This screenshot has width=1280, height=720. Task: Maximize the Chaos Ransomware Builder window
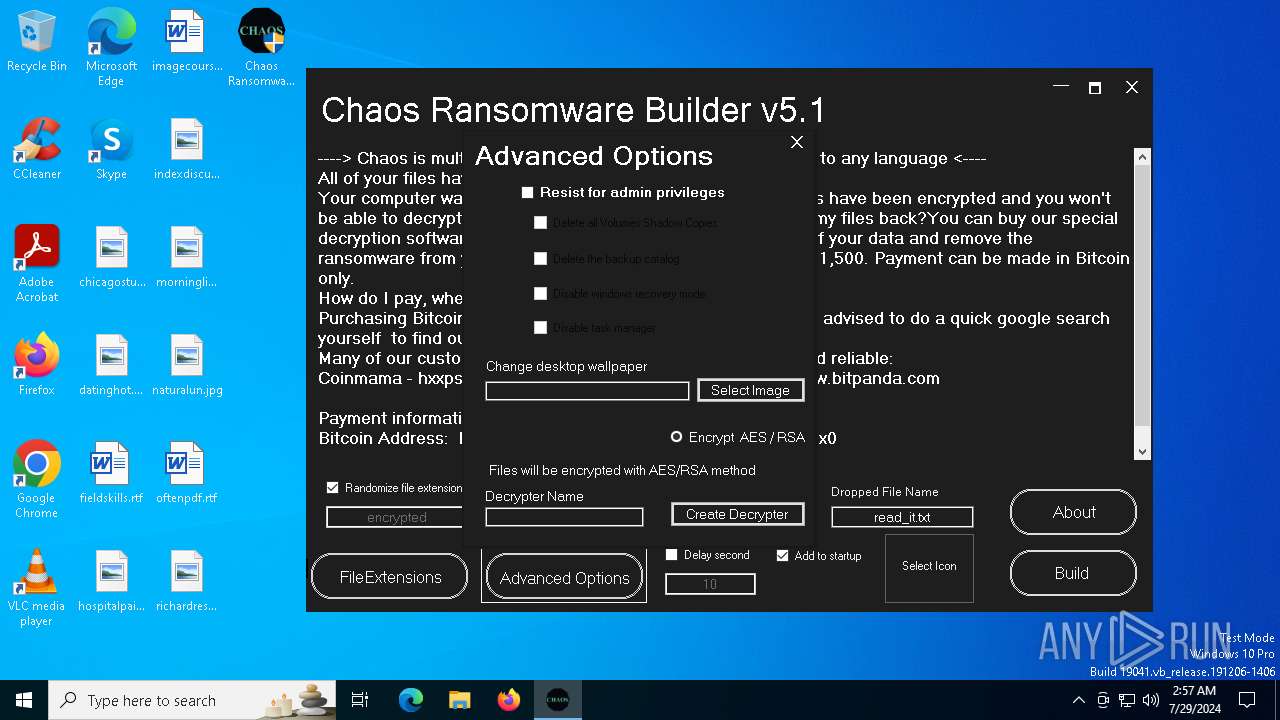1095,88
